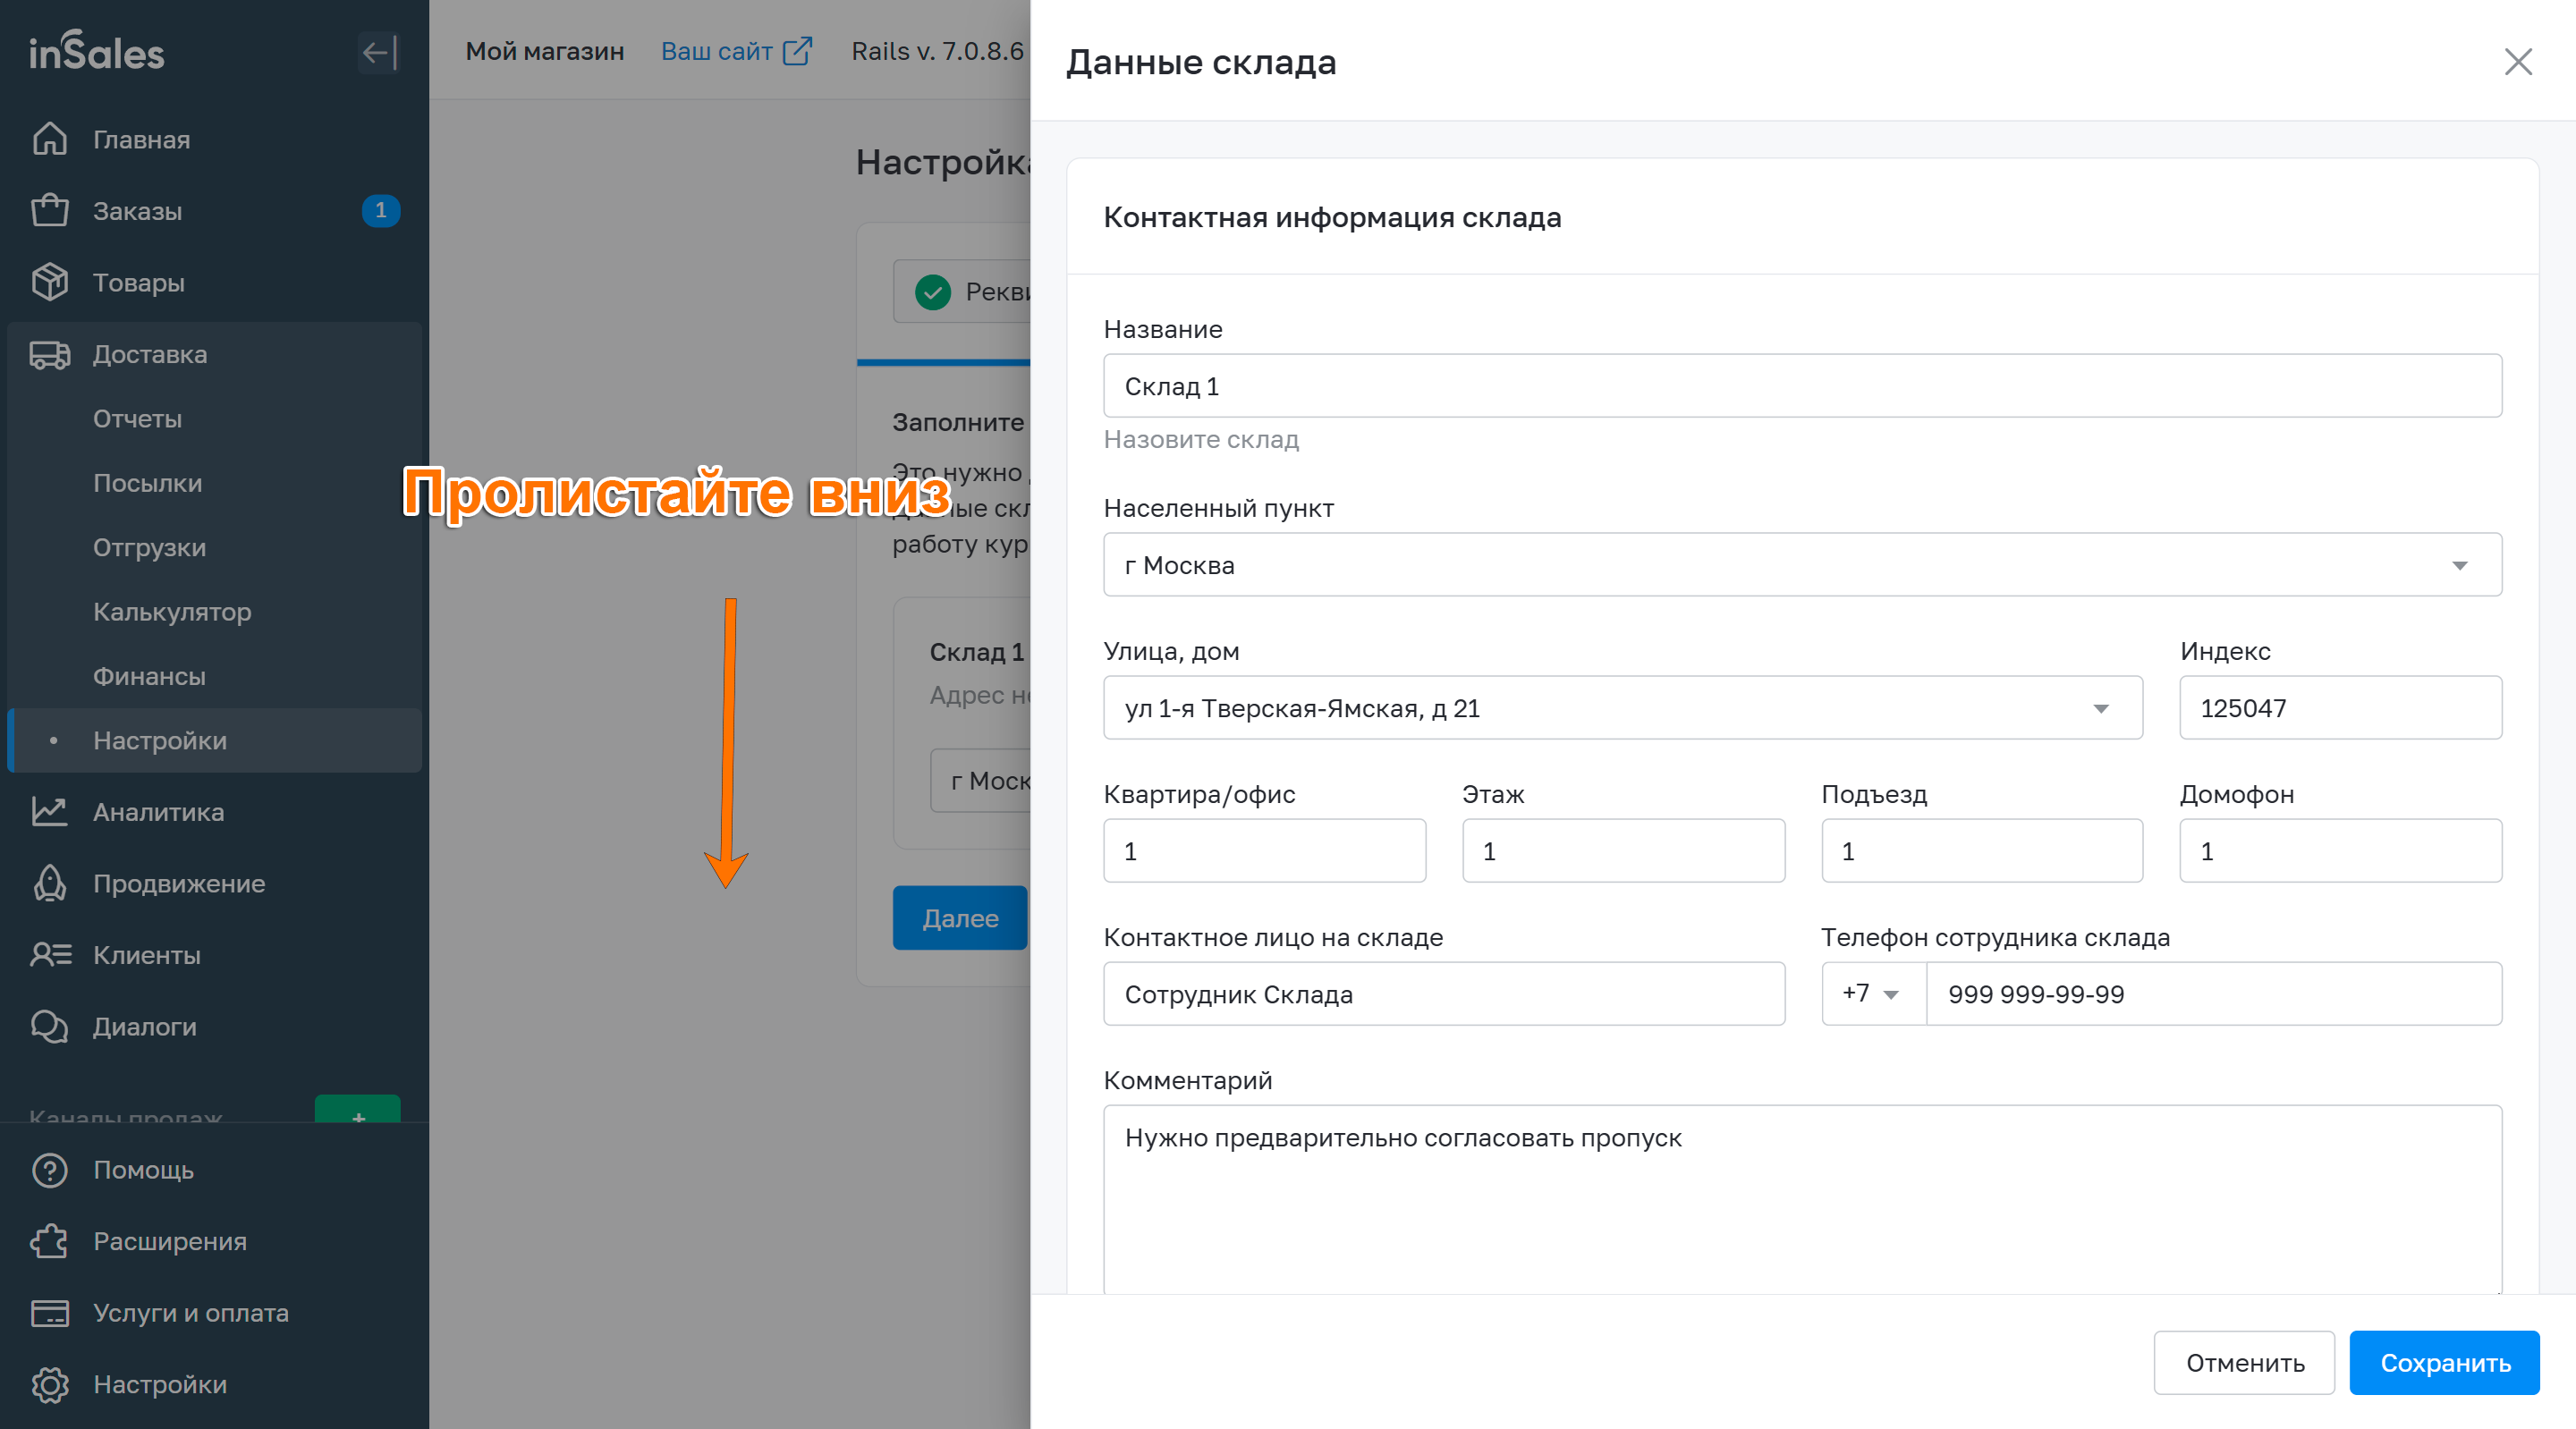
Task: Click the Аналитика chart icon
Action: pyautogui.click(x=49, y=811)
